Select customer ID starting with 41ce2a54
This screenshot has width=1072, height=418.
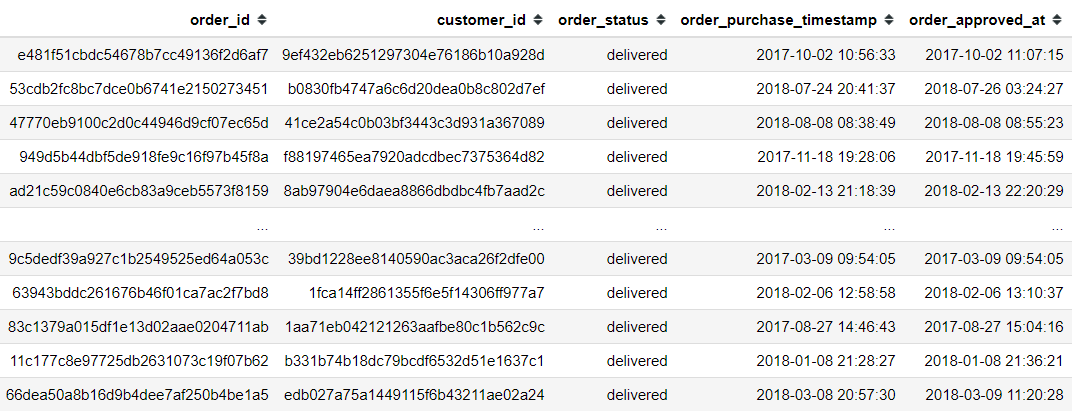pos(414,123)
